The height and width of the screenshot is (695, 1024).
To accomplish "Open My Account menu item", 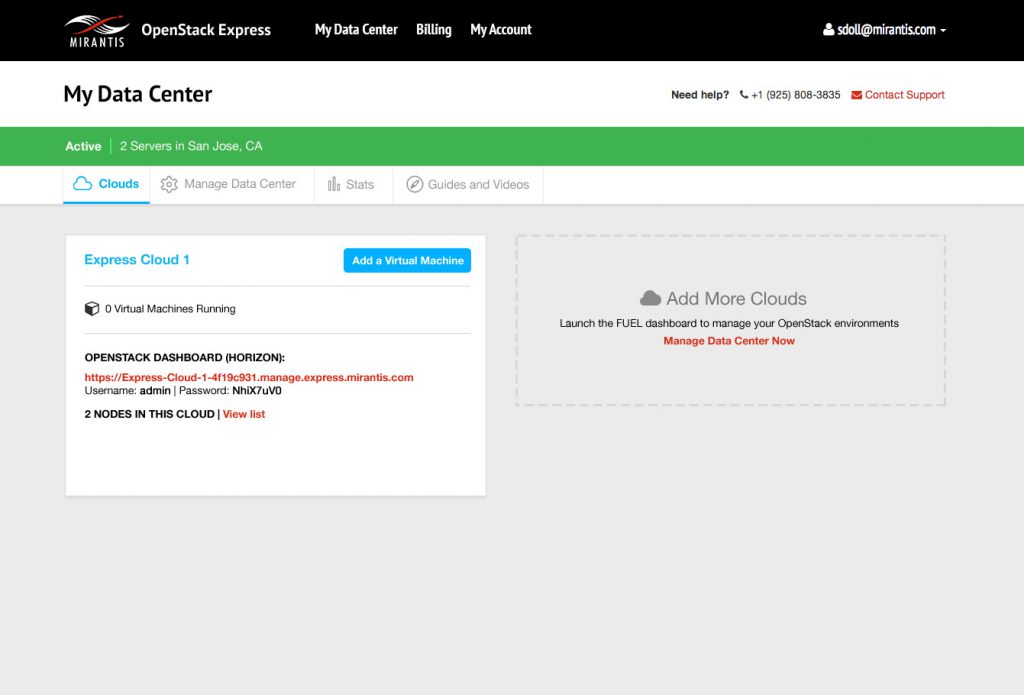I will pyautogui.click(x=501, y=29).
